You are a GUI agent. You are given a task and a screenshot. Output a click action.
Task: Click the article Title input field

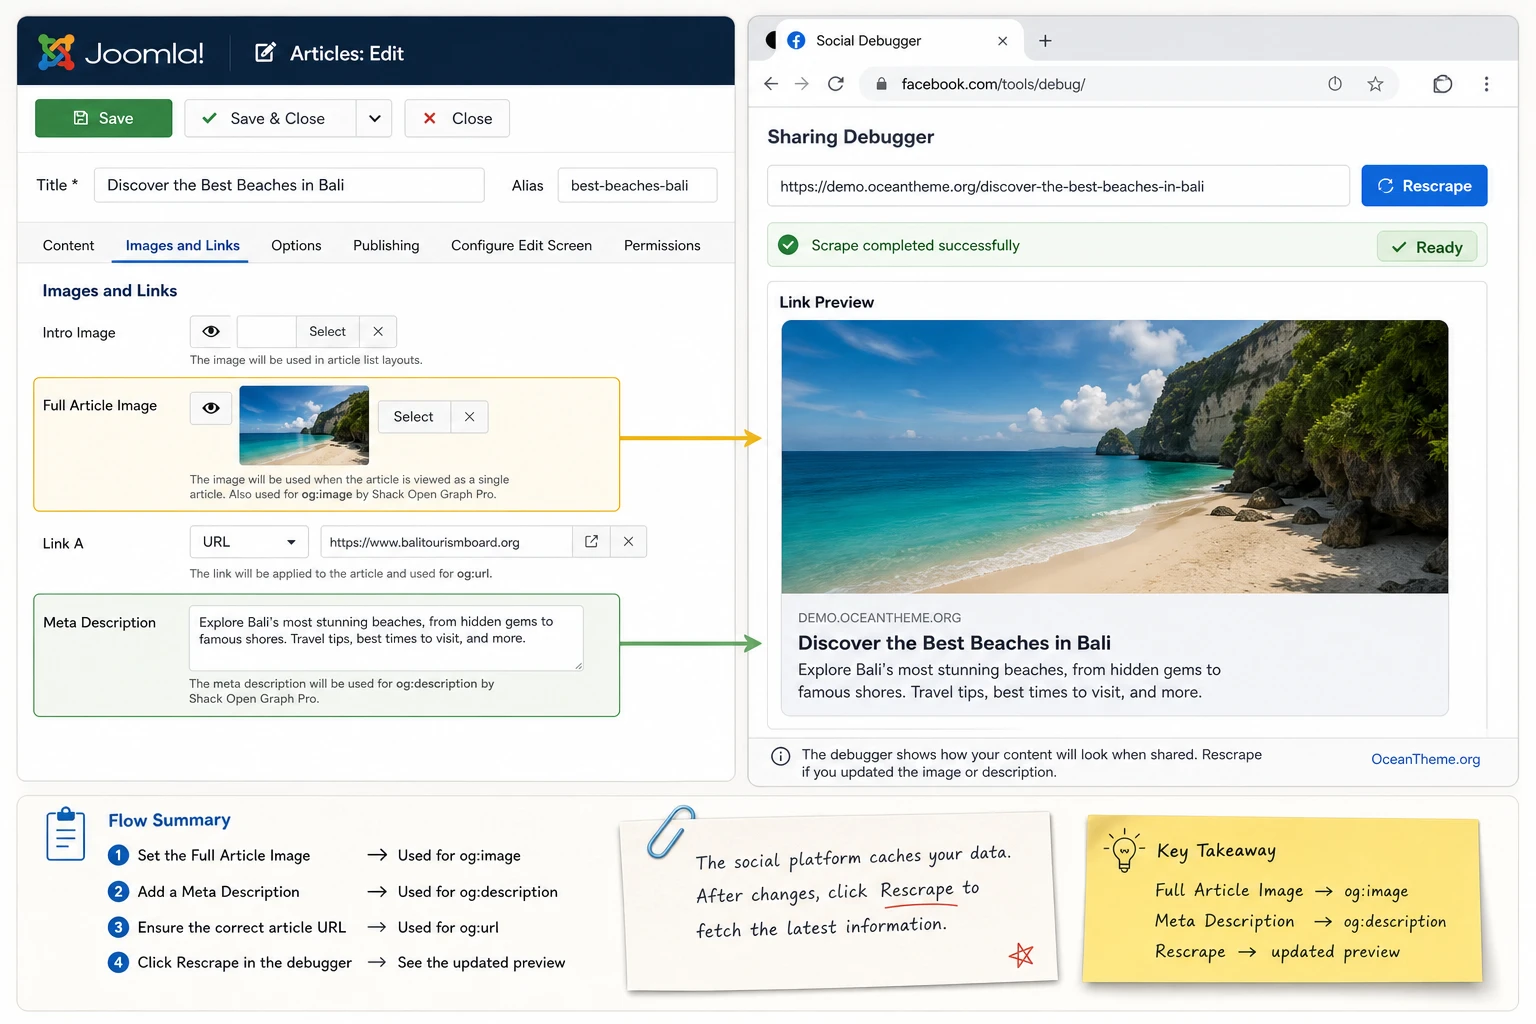click(289, 185)
